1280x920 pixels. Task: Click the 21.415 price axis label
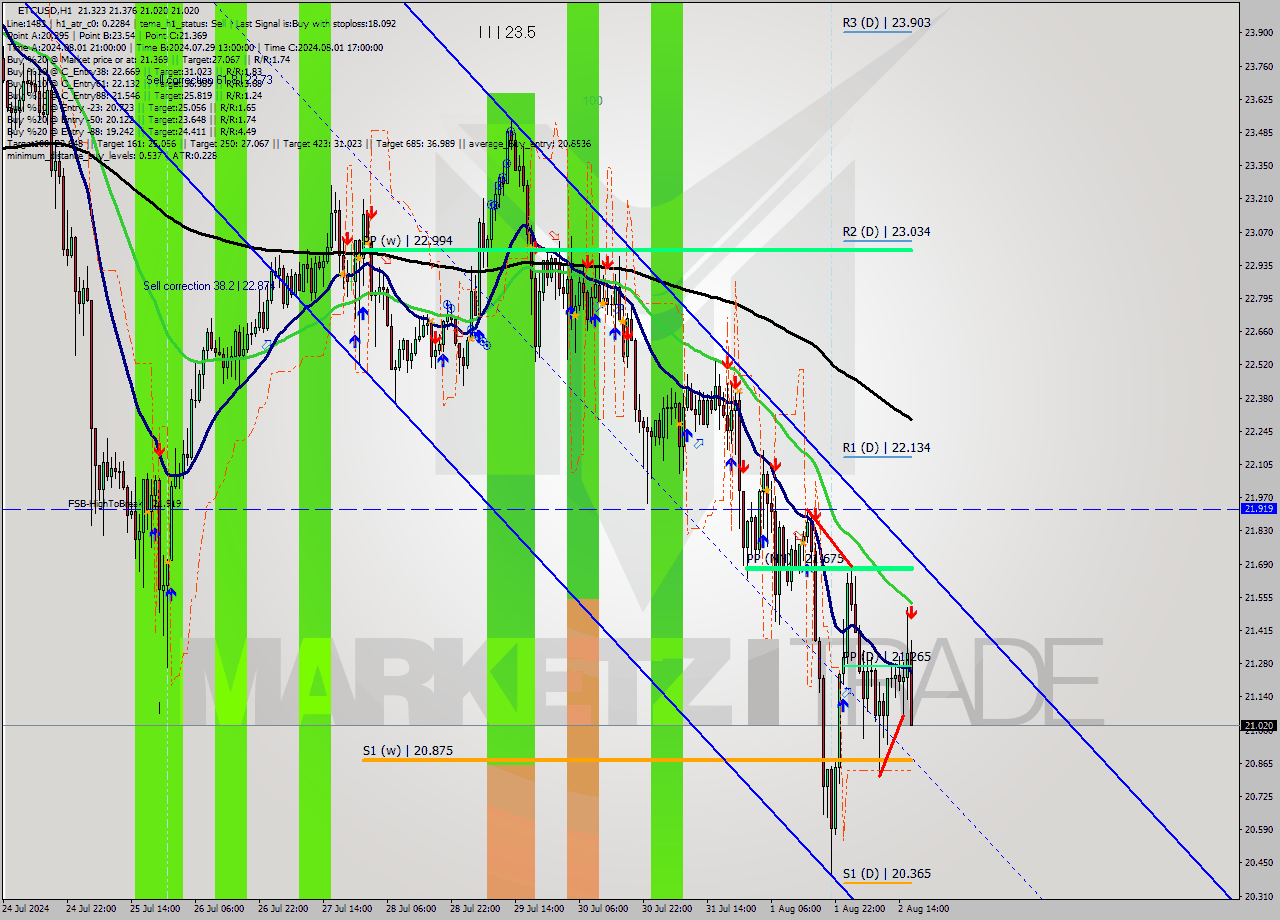tap(1258, 630)
